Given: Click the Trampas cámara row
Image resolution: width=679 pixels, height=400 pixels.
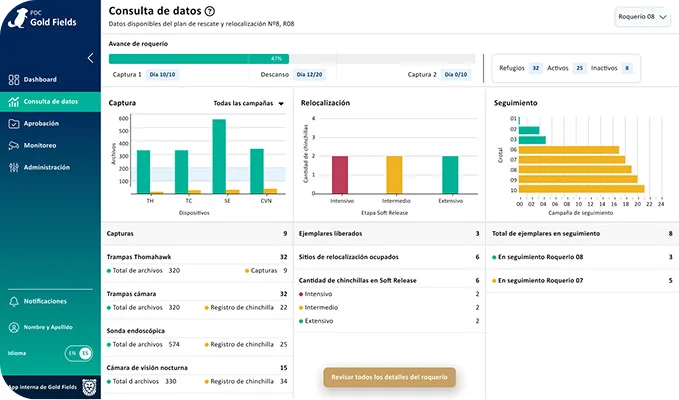Looking at the screenshot, I should click(x=197, y=294).
